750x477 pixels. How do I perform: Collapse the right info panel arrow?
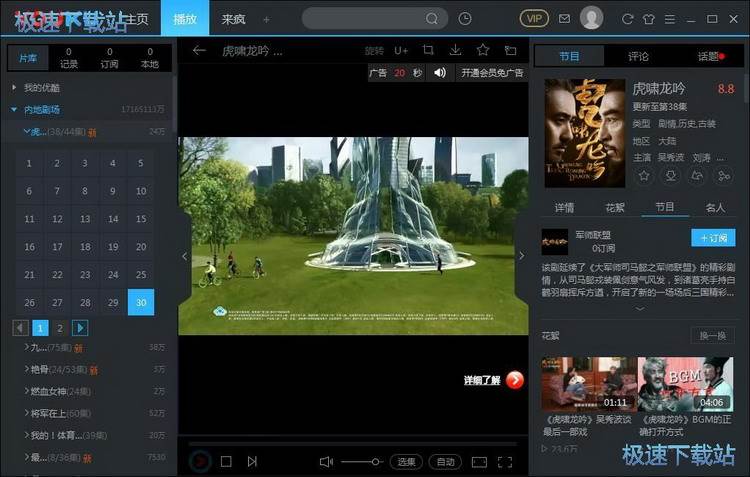(521, 256)
